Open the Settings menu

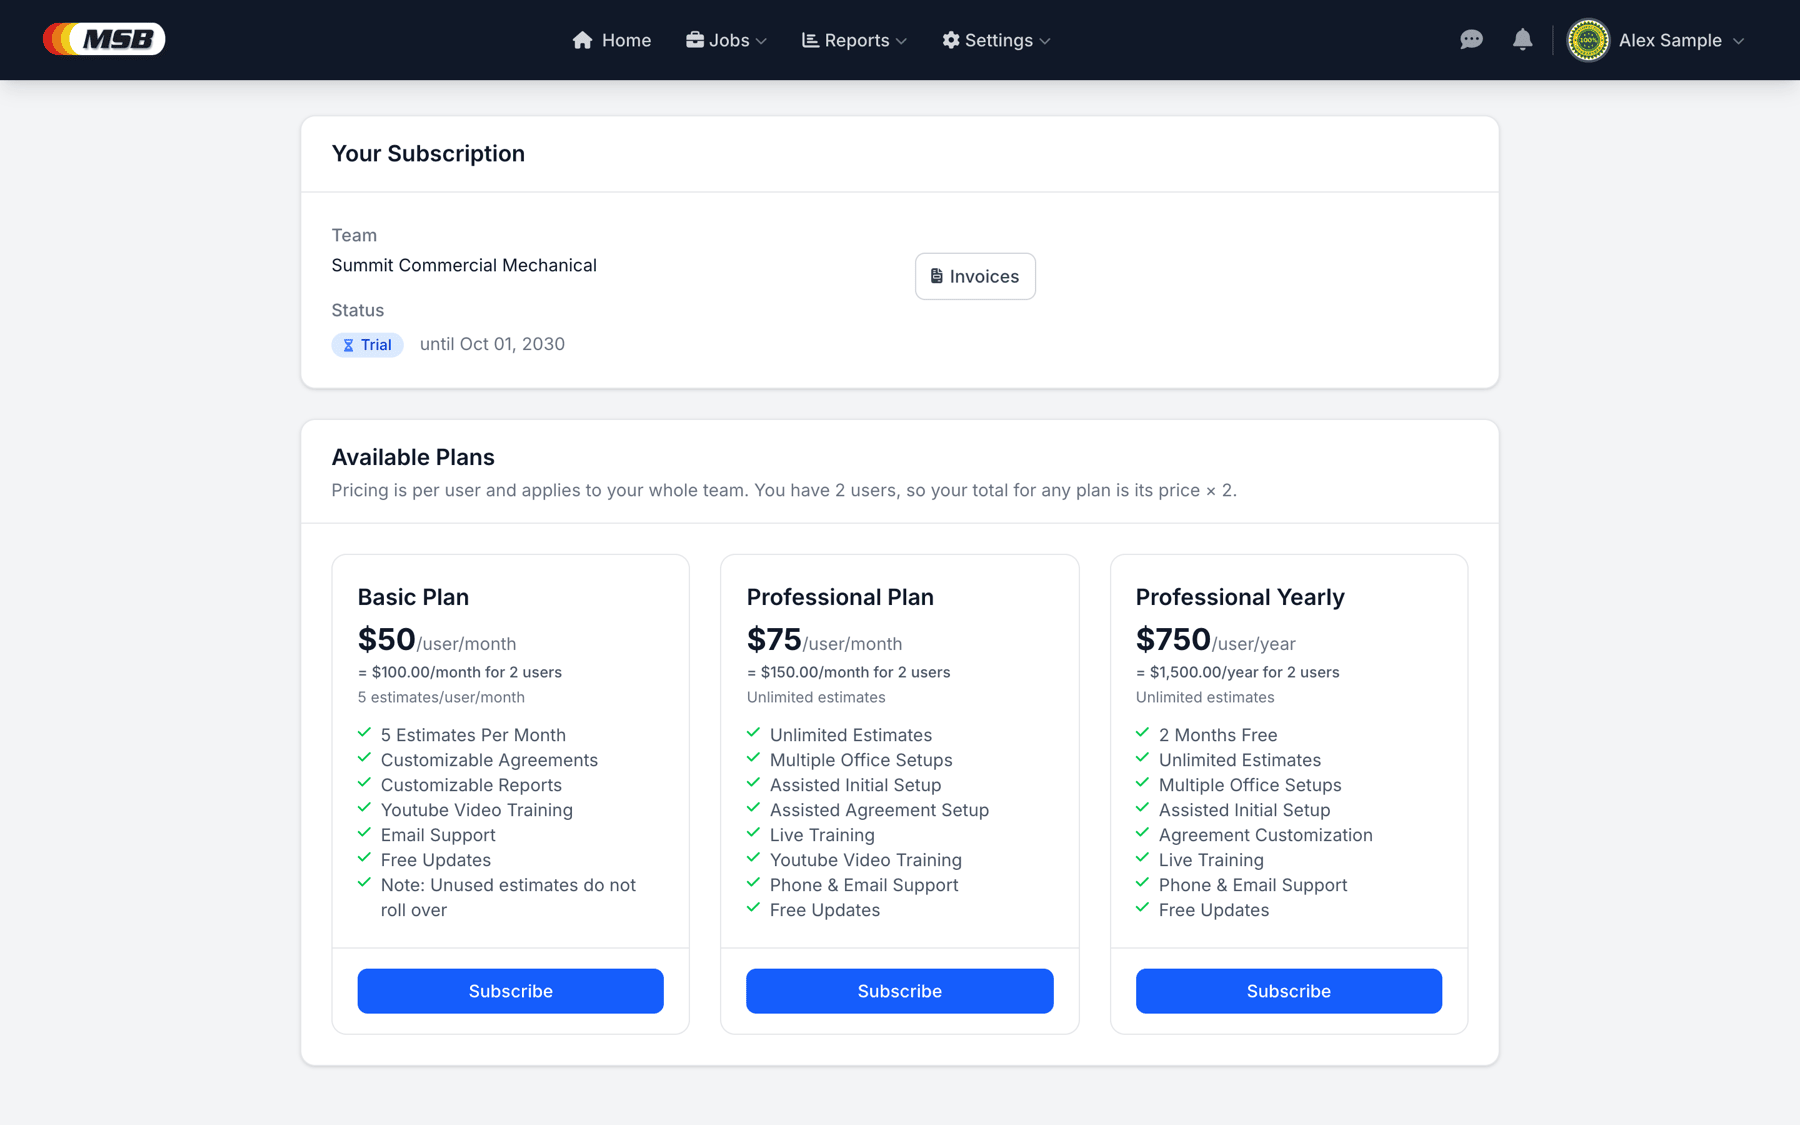[996, 40]
